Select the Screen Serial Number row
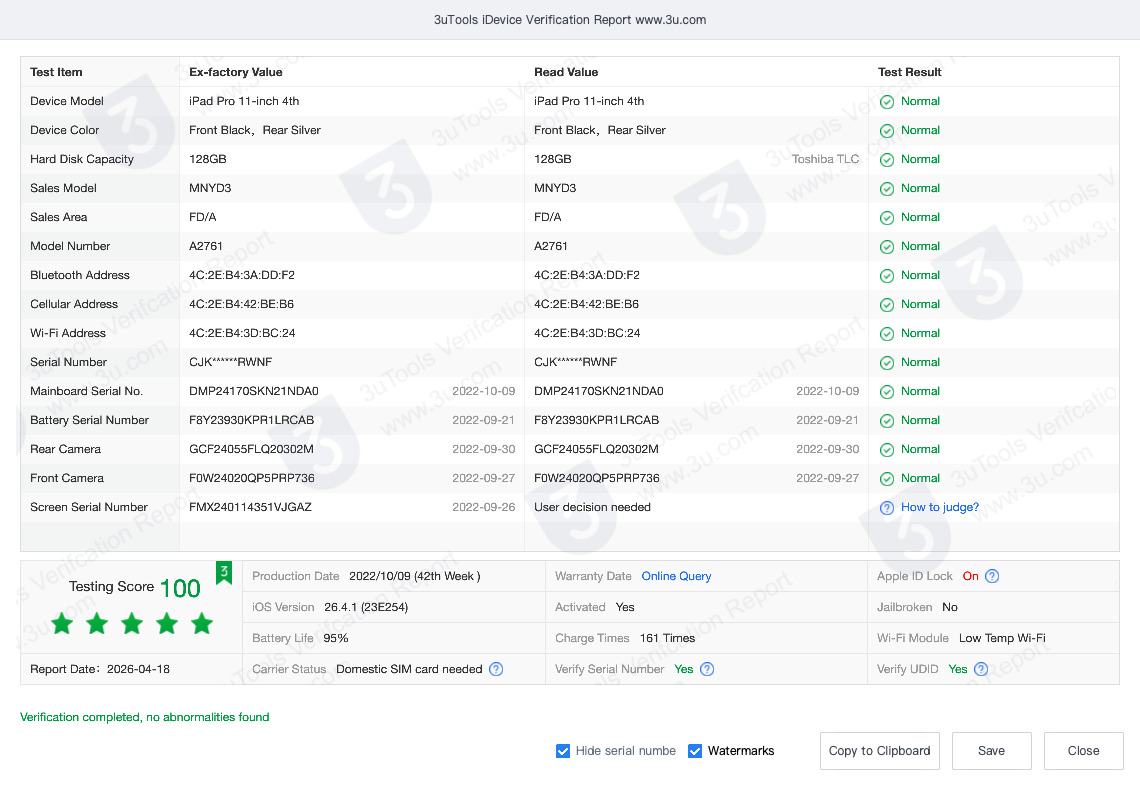This screenshot has height=786, width=1140. click(89, 507)
